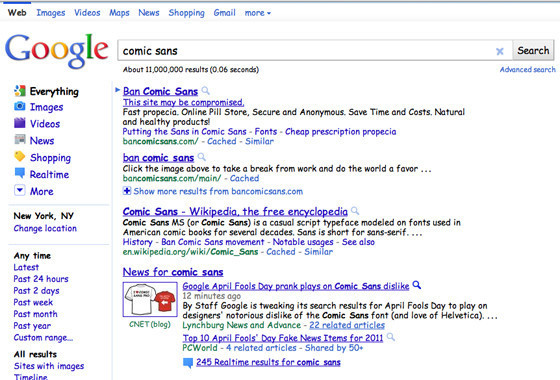Viewport: 560px width, 380px height.
Task: Filter results to Past 2 days
Action: pyautogui.click(x=36, y=291)
